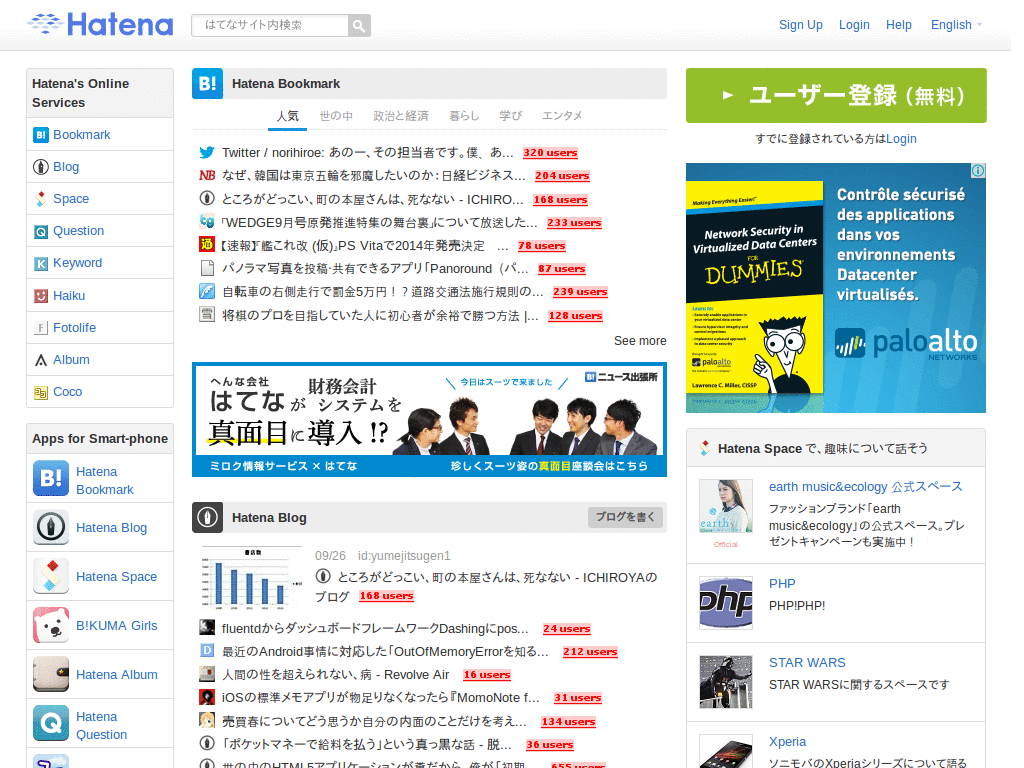Click the 204 users count badge
The height and width of the screenshot is (768, 1024).
(x=562, y=176)
